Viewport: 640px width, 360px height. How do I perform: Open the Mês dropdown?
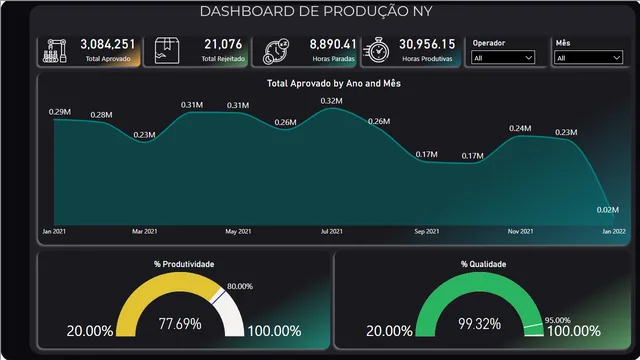click(x=588, y=58)
